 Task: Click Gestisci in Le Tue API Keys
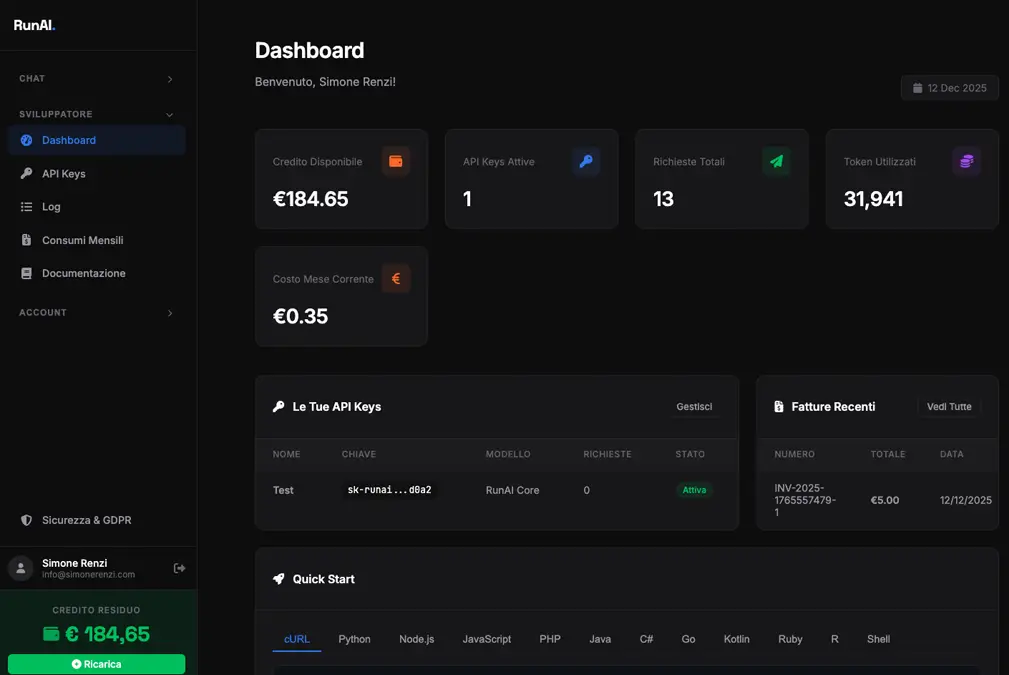pyautogui.click(x=694, y=407)
